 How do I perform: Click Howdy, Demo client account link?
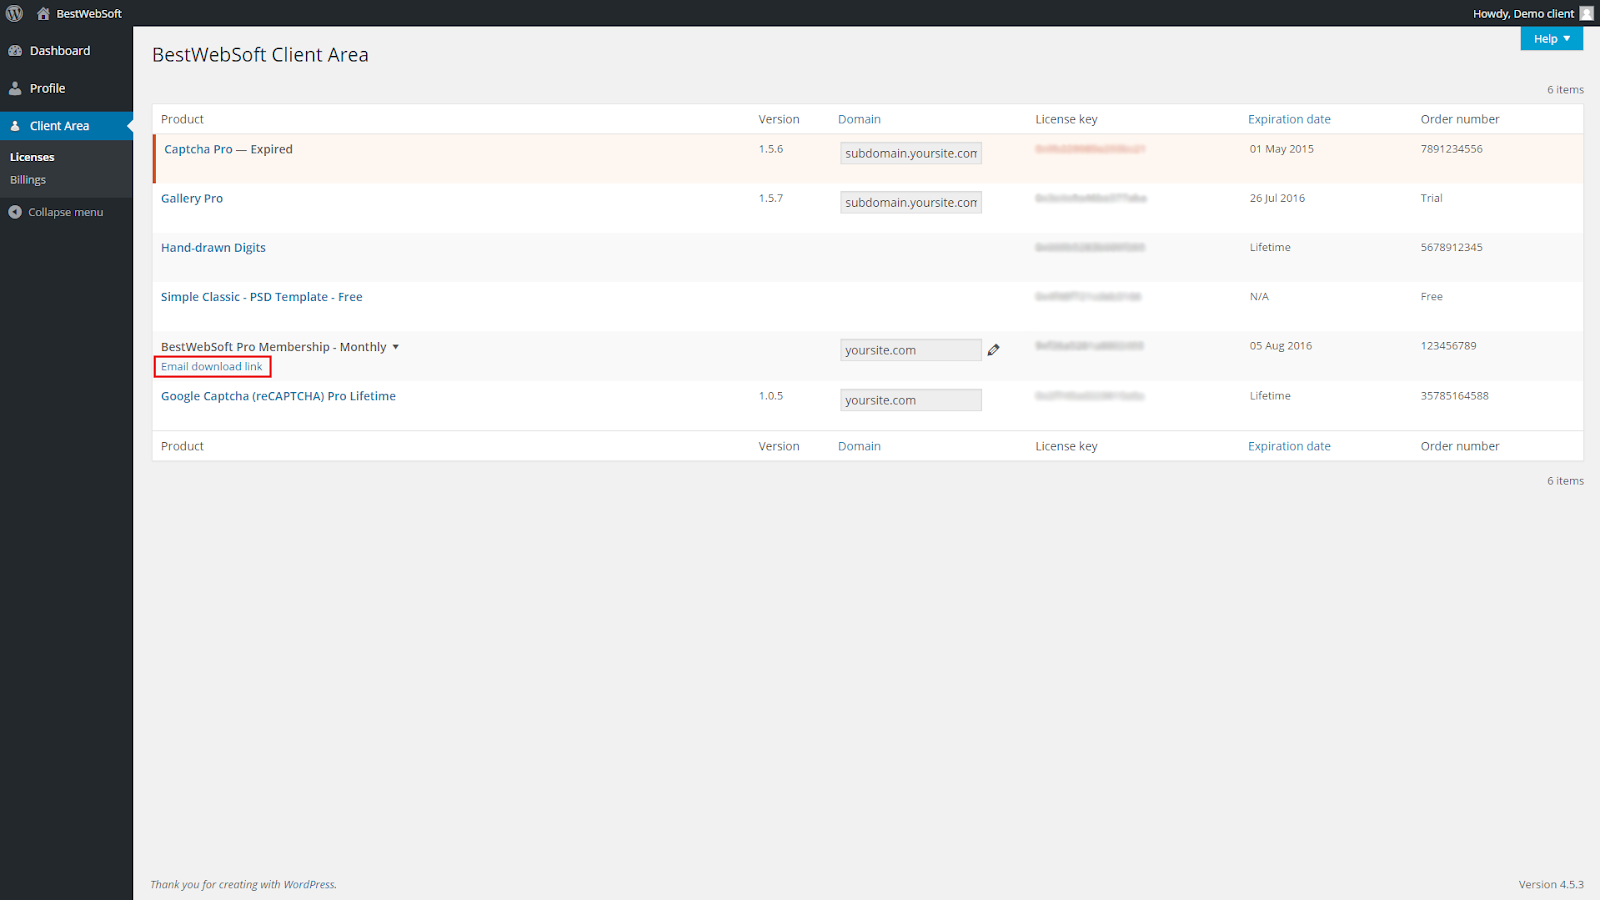click(1523, 14)
